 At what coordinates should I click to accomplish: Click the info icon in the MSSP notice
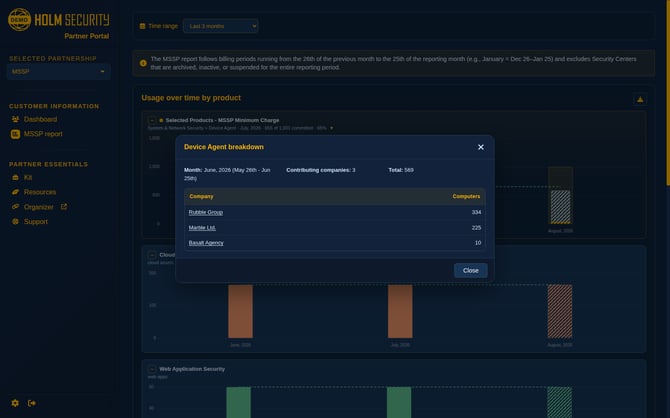(143, 63)
